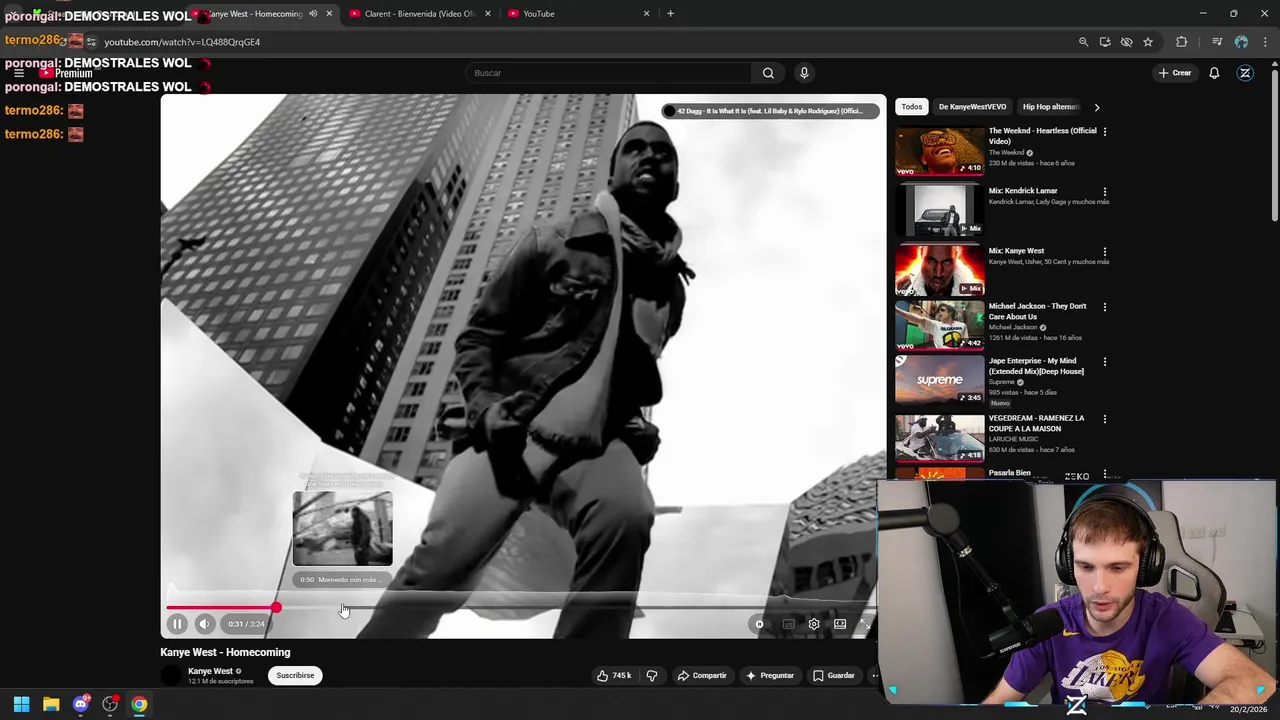This screenshot has width=1280, height=720.
Task: Open Discord from the taskbar
Action: point(81,705)
